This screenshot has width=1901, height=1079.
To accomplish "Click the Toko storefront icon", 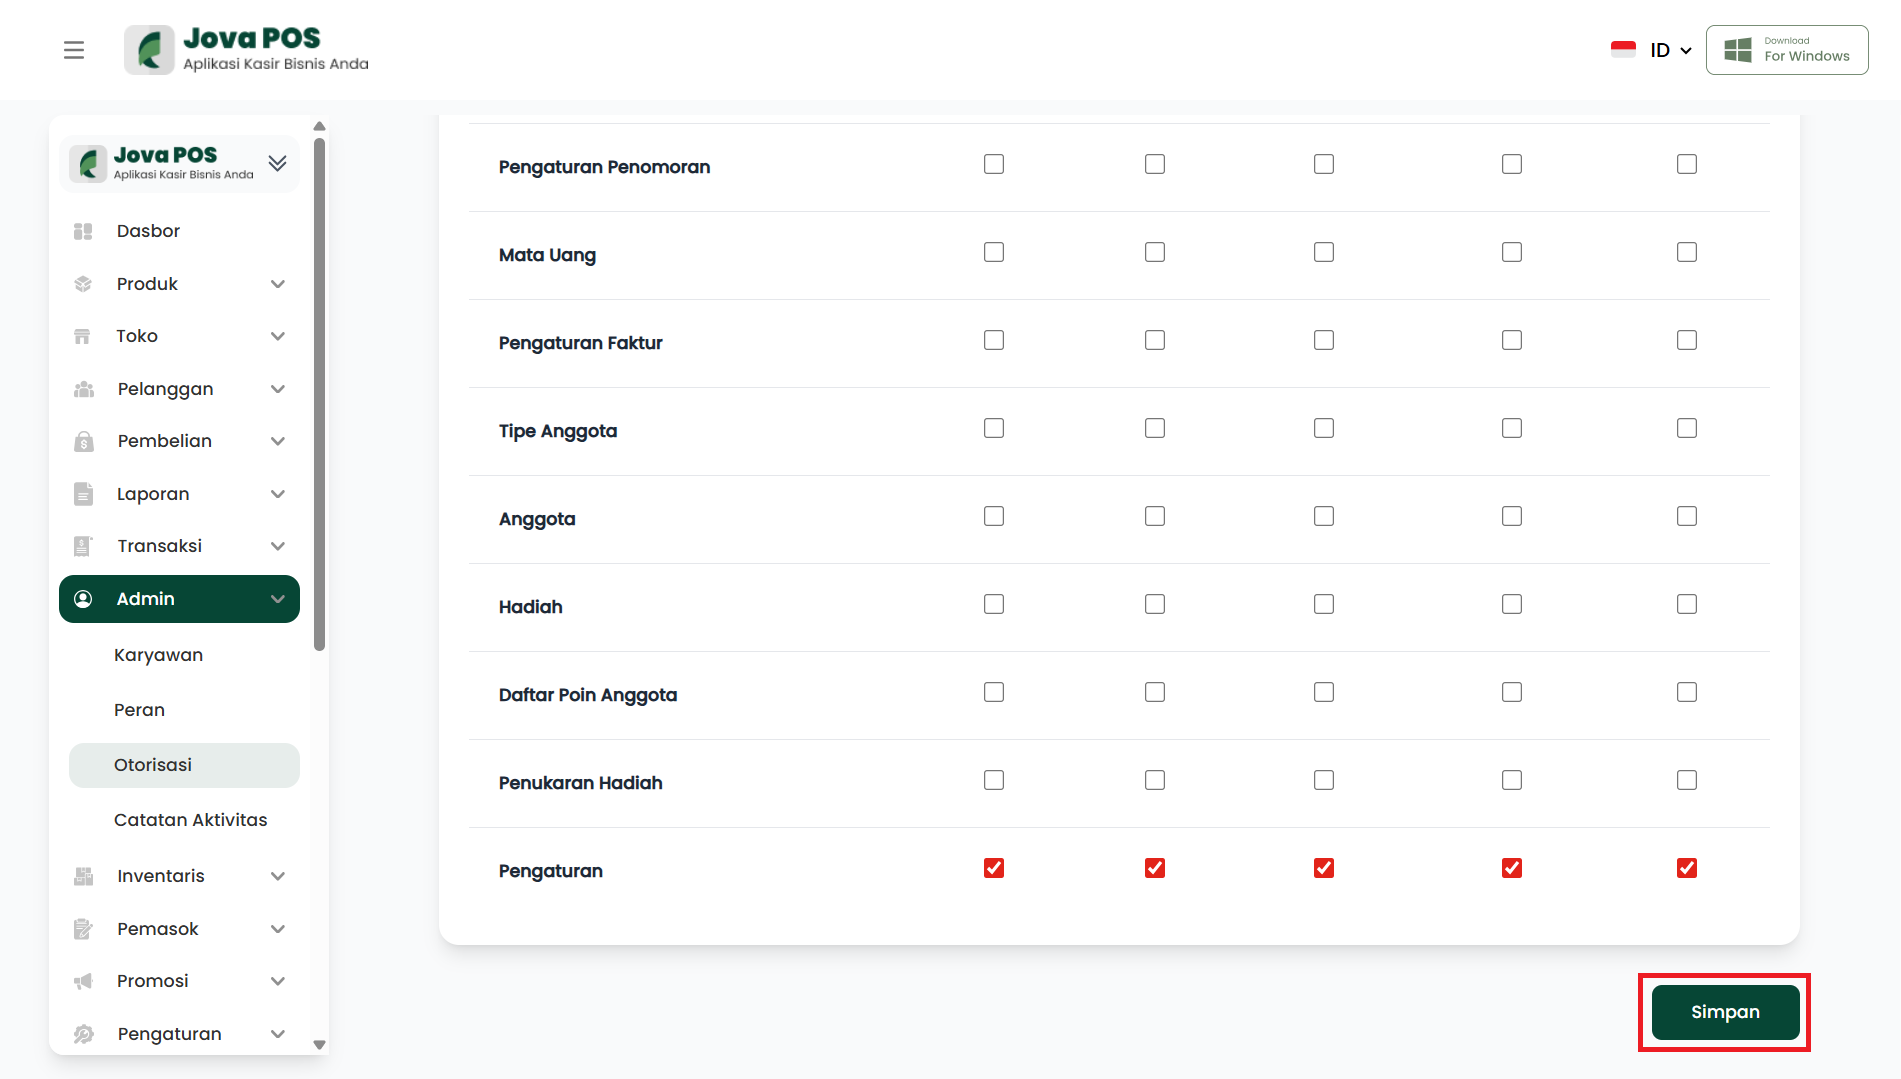I will click(x=83, y=336).
